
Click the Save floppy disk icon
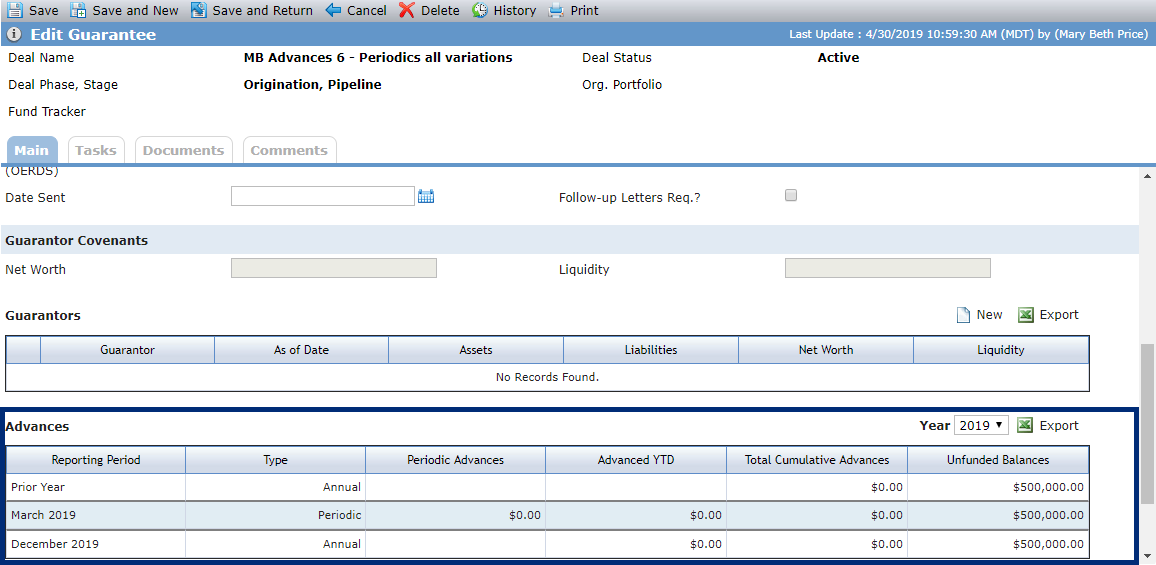tap(15, 10)
